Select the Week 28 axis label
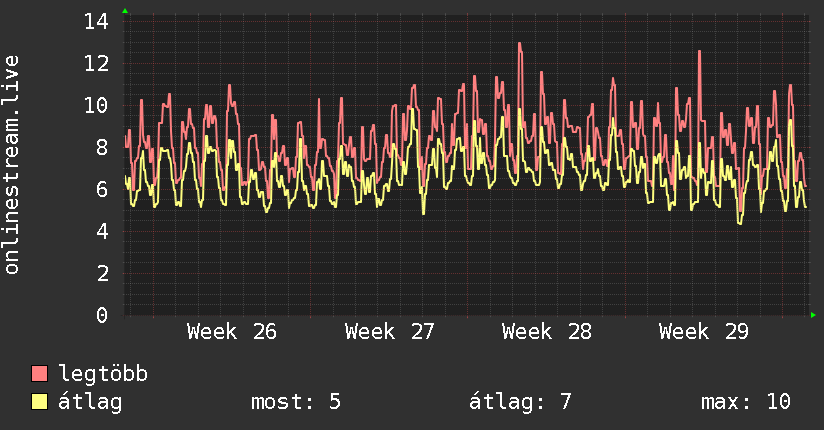The image size is (824, 430). pyautogui.click(x=547, y=332)
